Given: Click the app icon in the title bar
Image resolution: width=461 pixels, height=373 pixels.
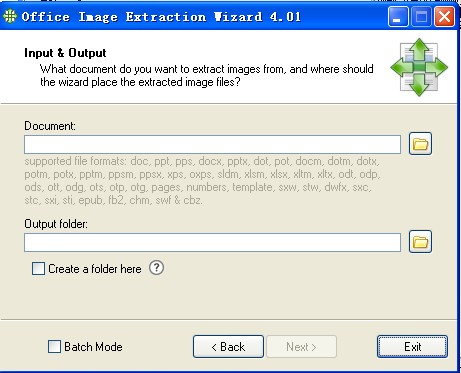Looking at the screenshot, I should [9, 16].
